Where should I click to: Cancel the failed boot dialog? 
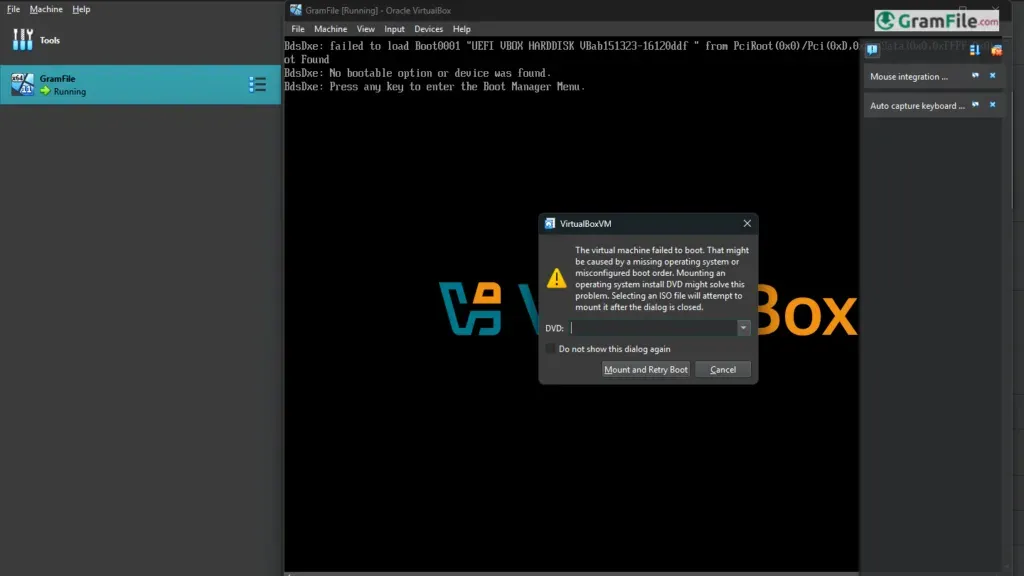(723, 370)
